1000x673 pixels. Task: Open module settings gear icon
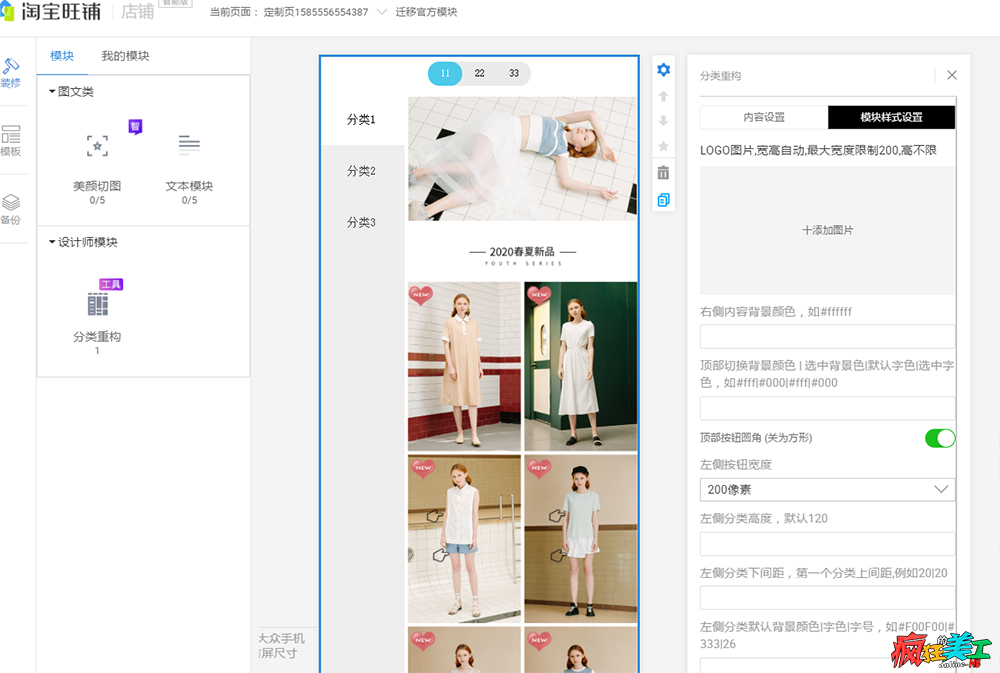pyautogui.click(x=663, y=70)
